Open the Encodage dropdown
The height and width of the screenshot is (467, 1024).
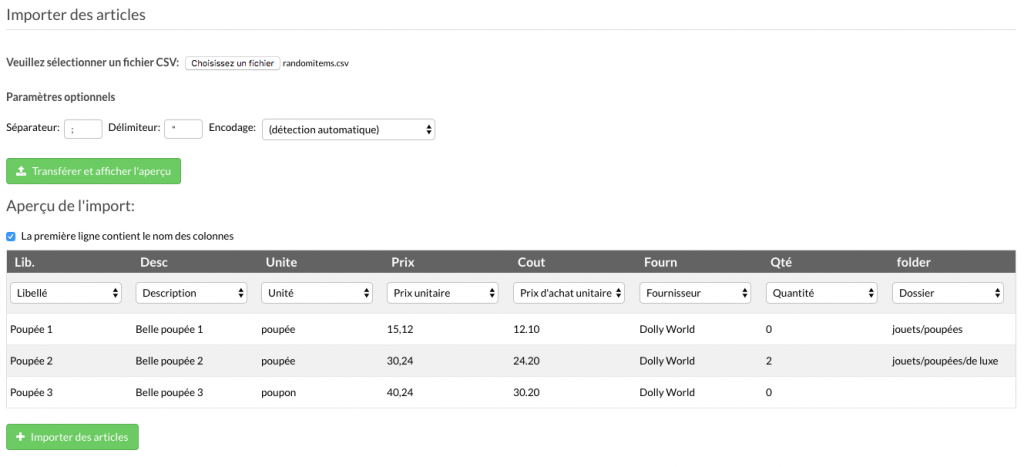[x=348, y=129]
